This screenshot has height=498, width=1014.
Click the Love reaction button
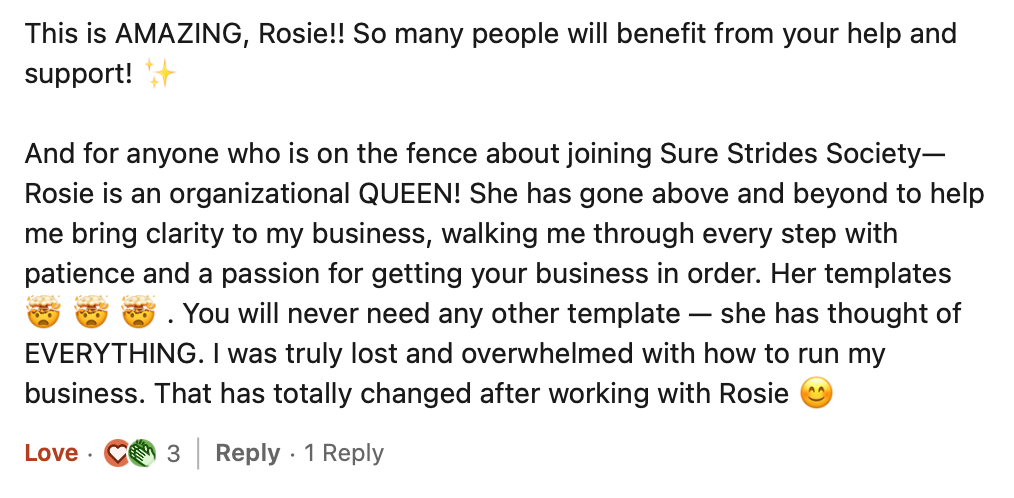tap(51, 453)
